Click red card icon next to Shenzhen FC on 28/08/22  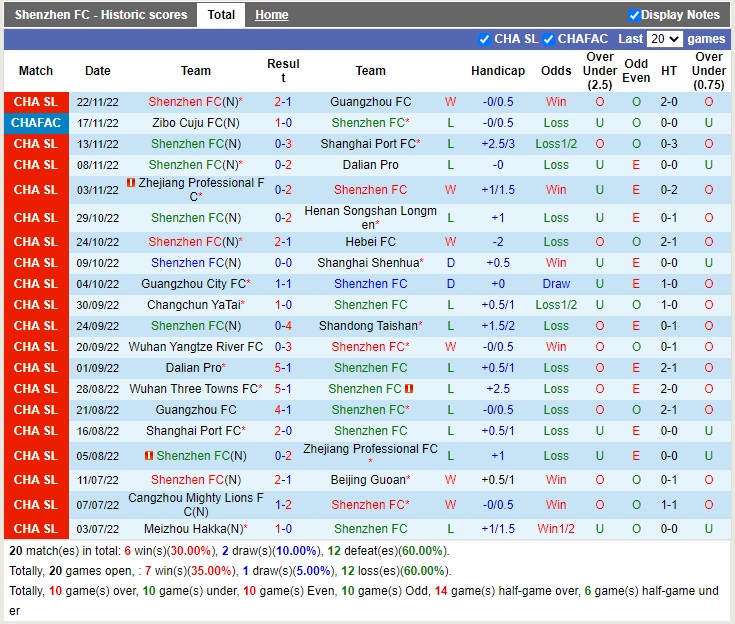pyautogui.click(x=410, y=388)
